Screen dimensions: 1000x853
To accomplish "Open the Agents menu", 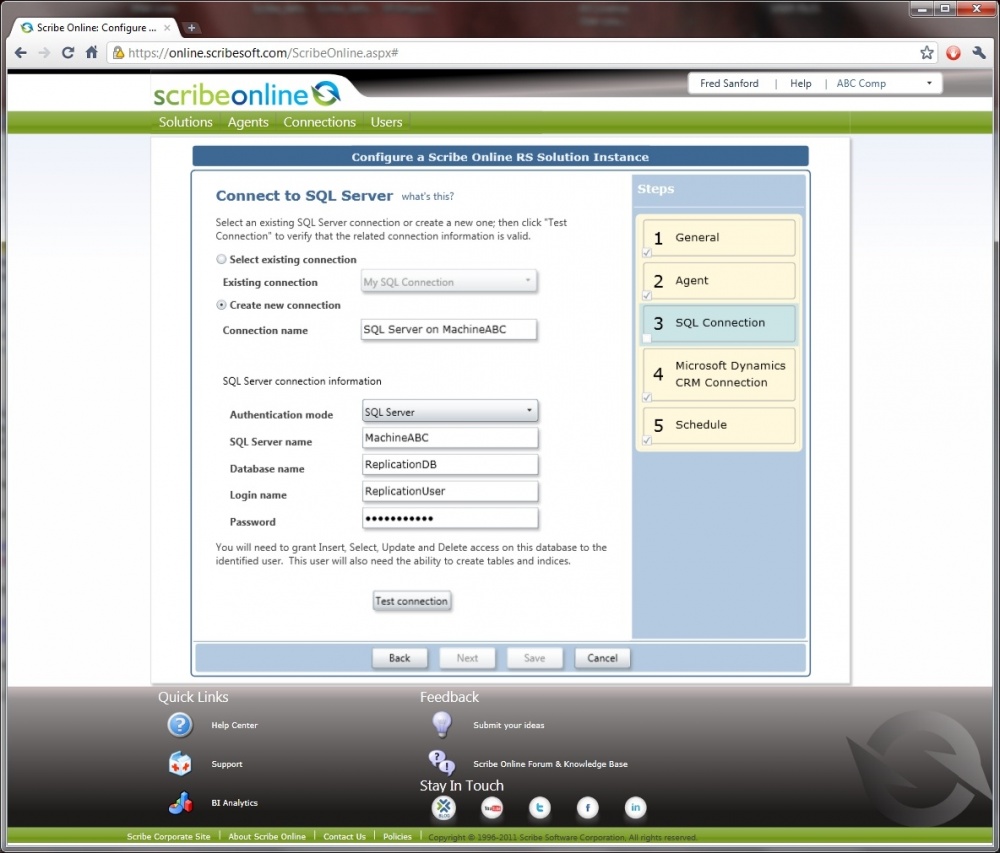I will 248,122.
